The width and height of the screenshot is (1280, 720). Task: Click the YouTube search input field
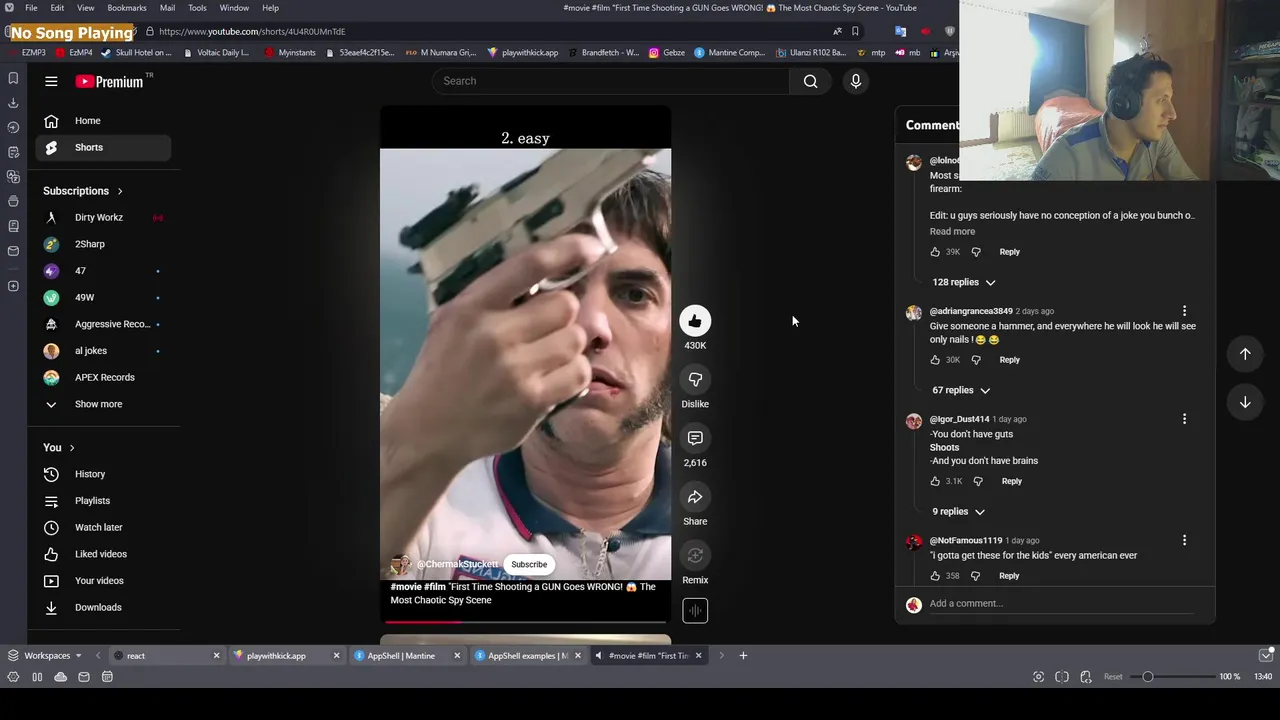point(611,81)
